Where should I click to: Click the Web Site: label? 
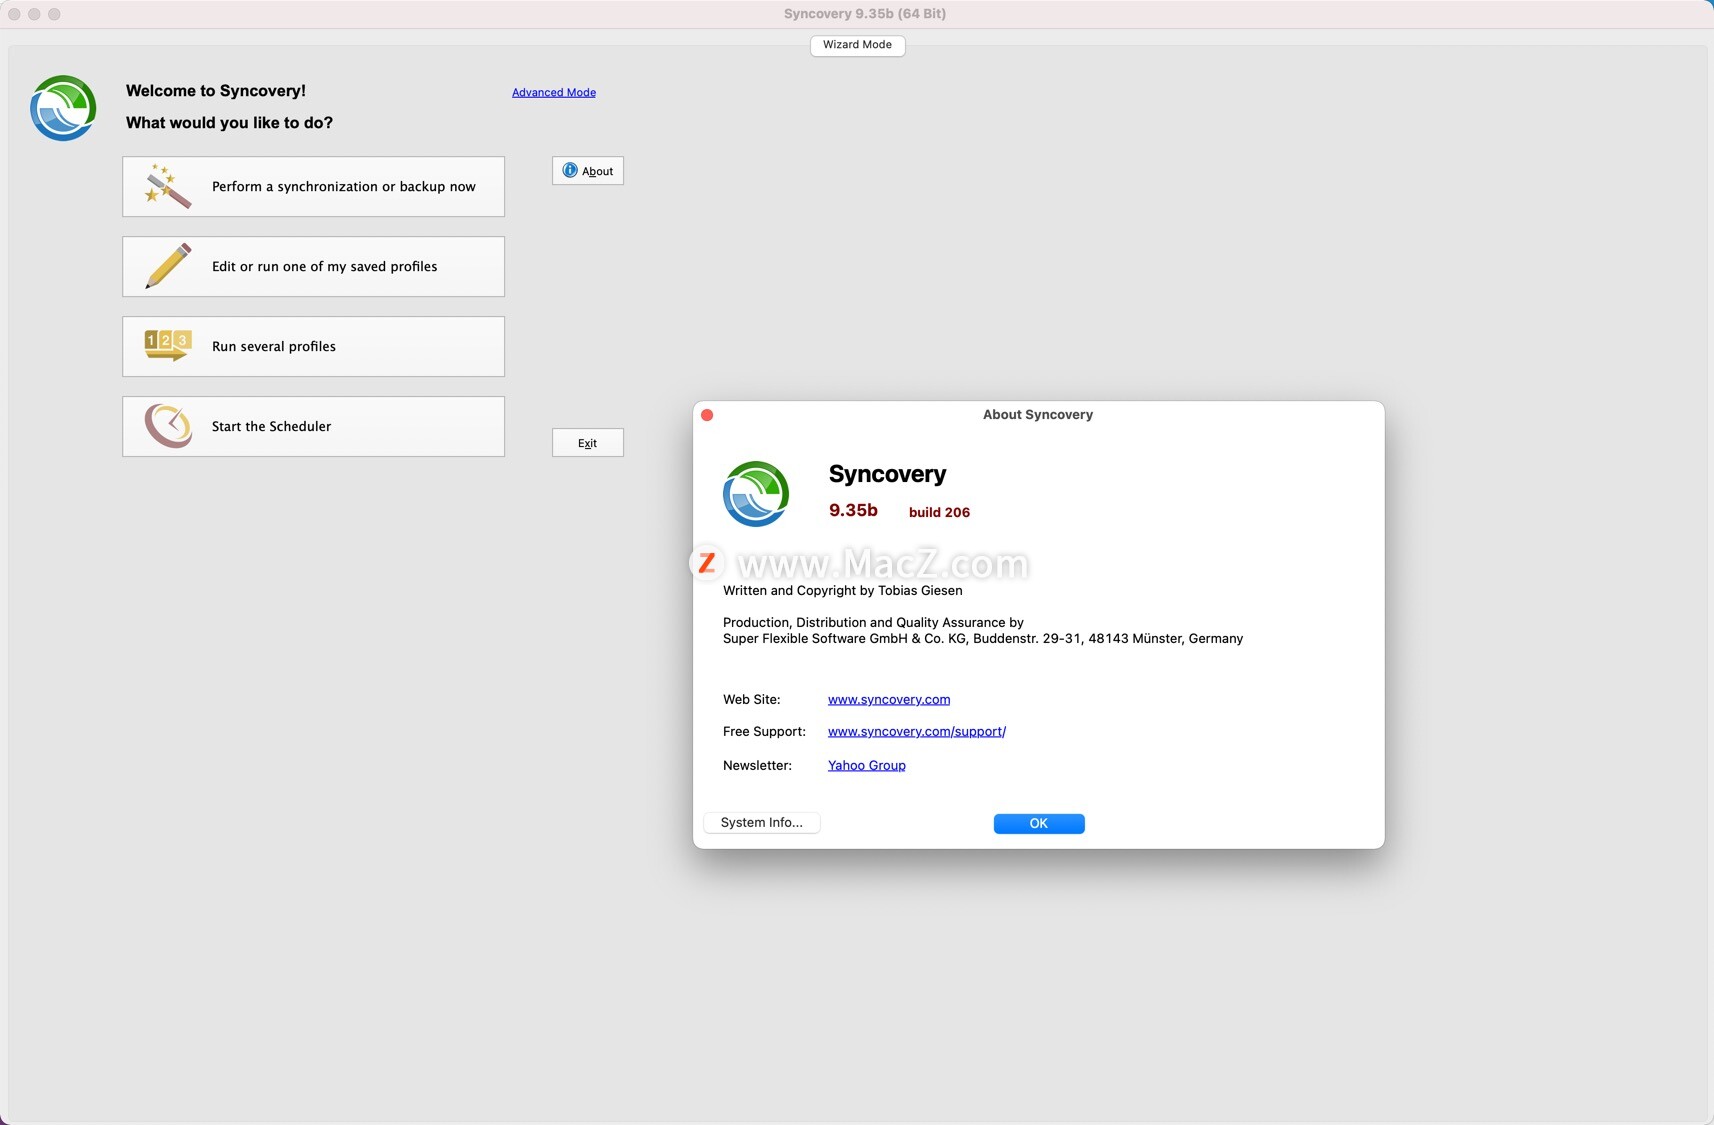[751, 700]
